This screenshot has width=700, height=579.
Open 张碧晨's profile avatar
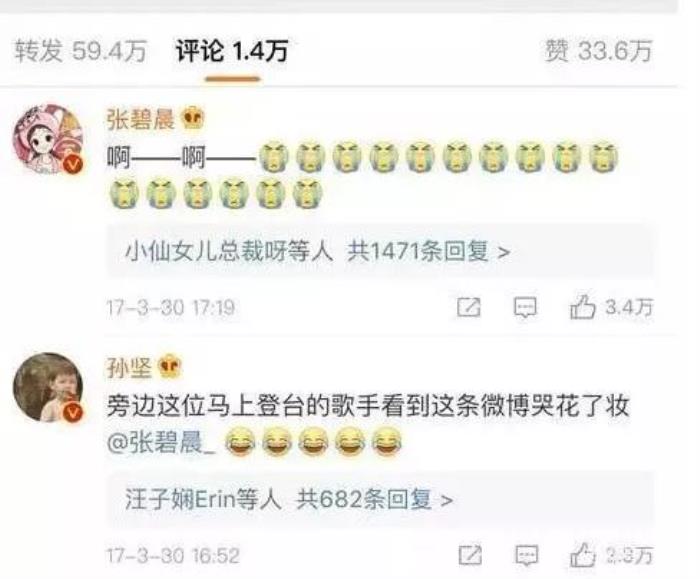point(49,139)
